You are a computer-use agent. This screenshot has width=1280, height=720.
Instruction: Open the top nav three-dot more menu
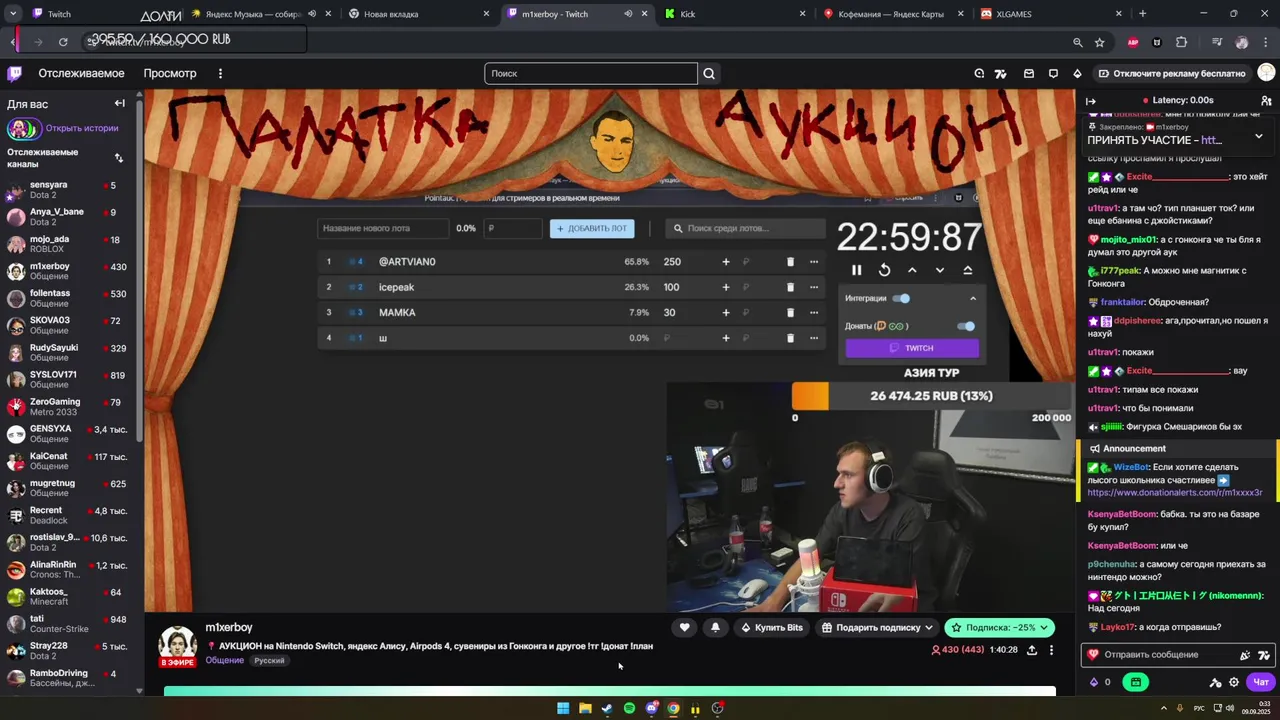point(220,73)
